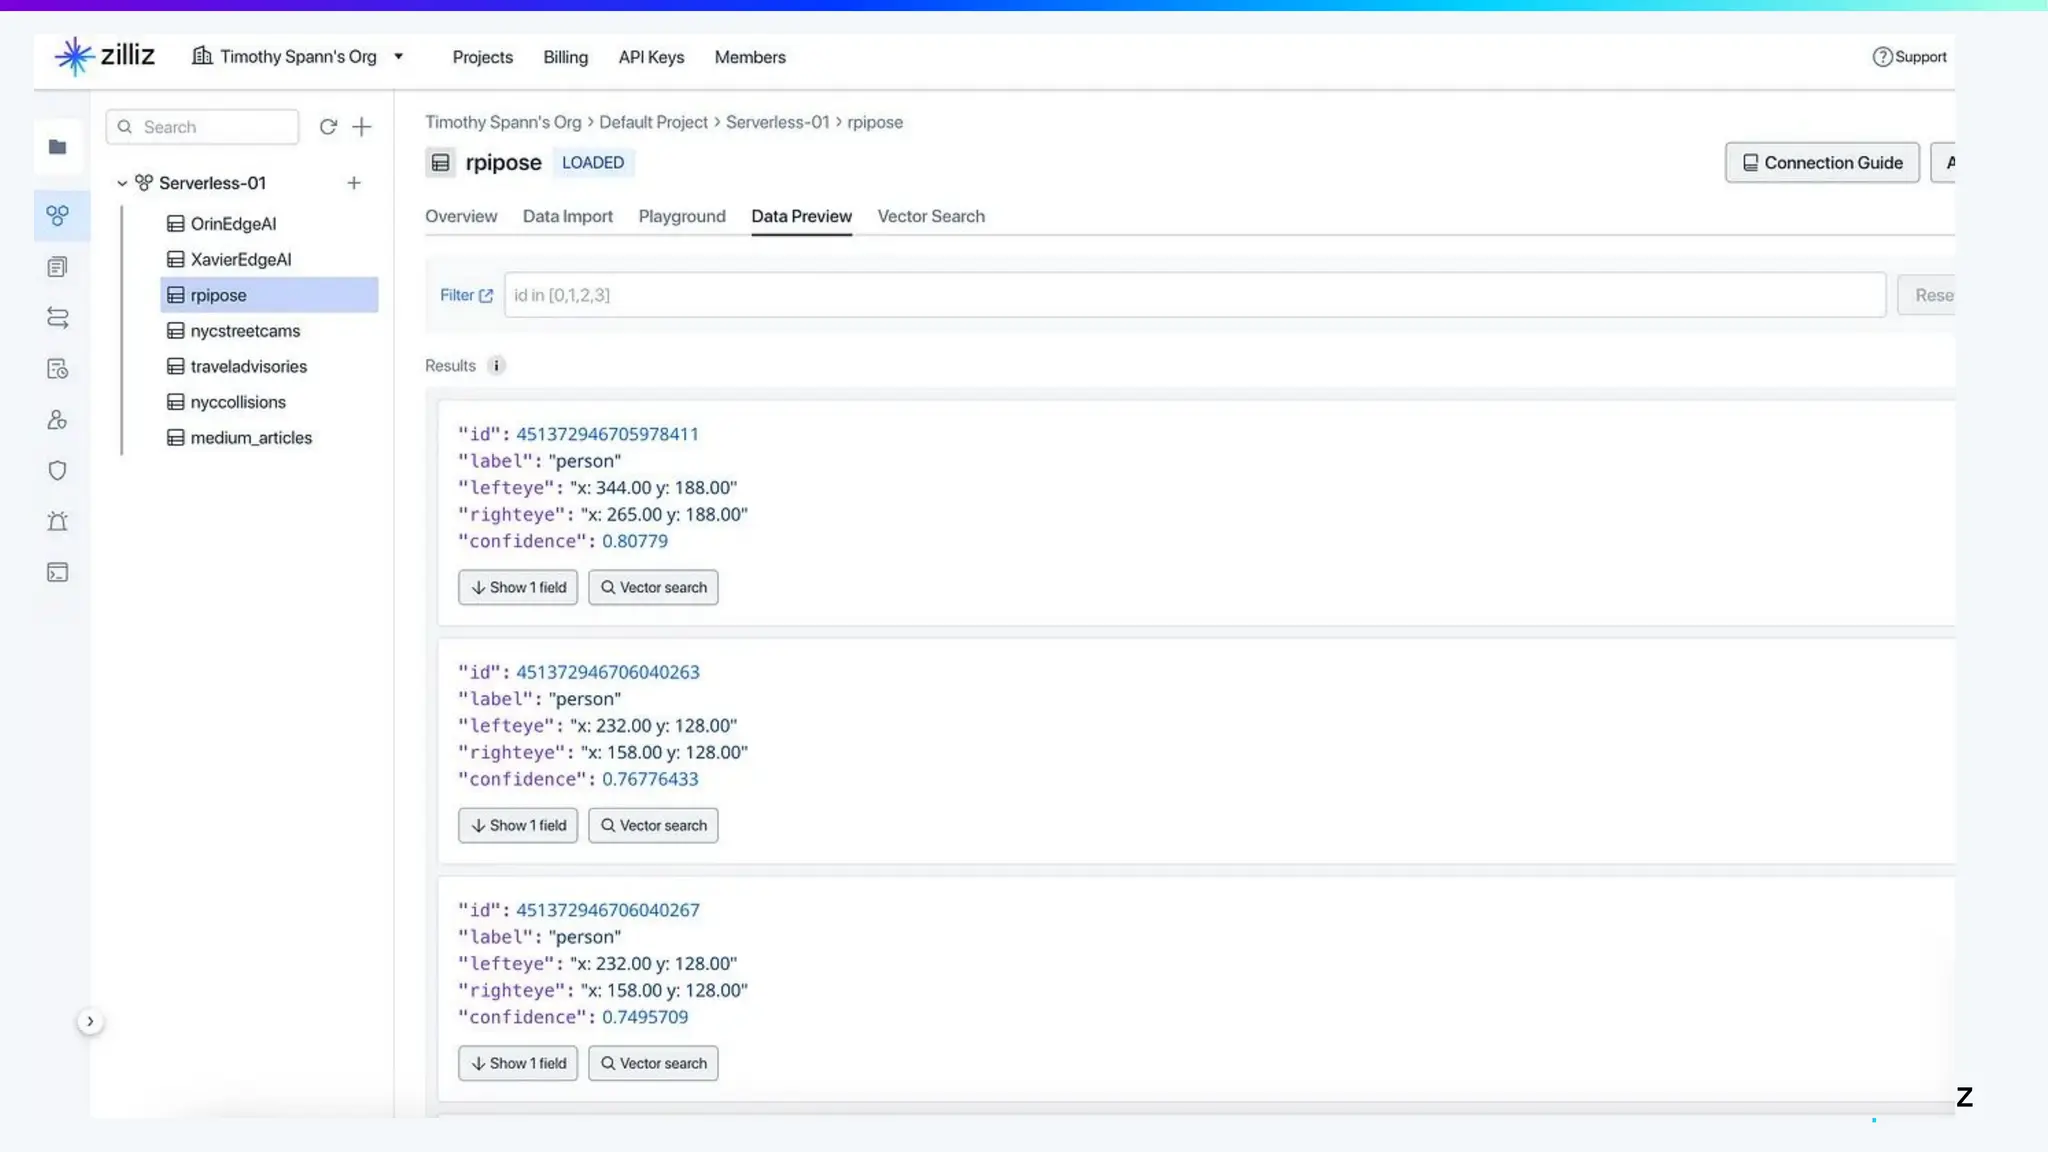Vector search the confidence 0.7495709 record

point(653,1063)
